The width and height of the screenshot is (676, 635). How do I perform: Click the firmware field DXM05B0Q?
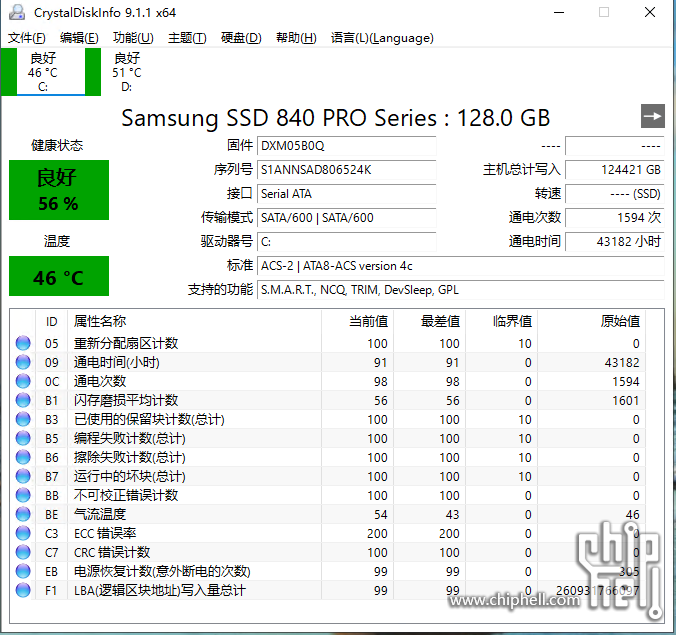347,146
